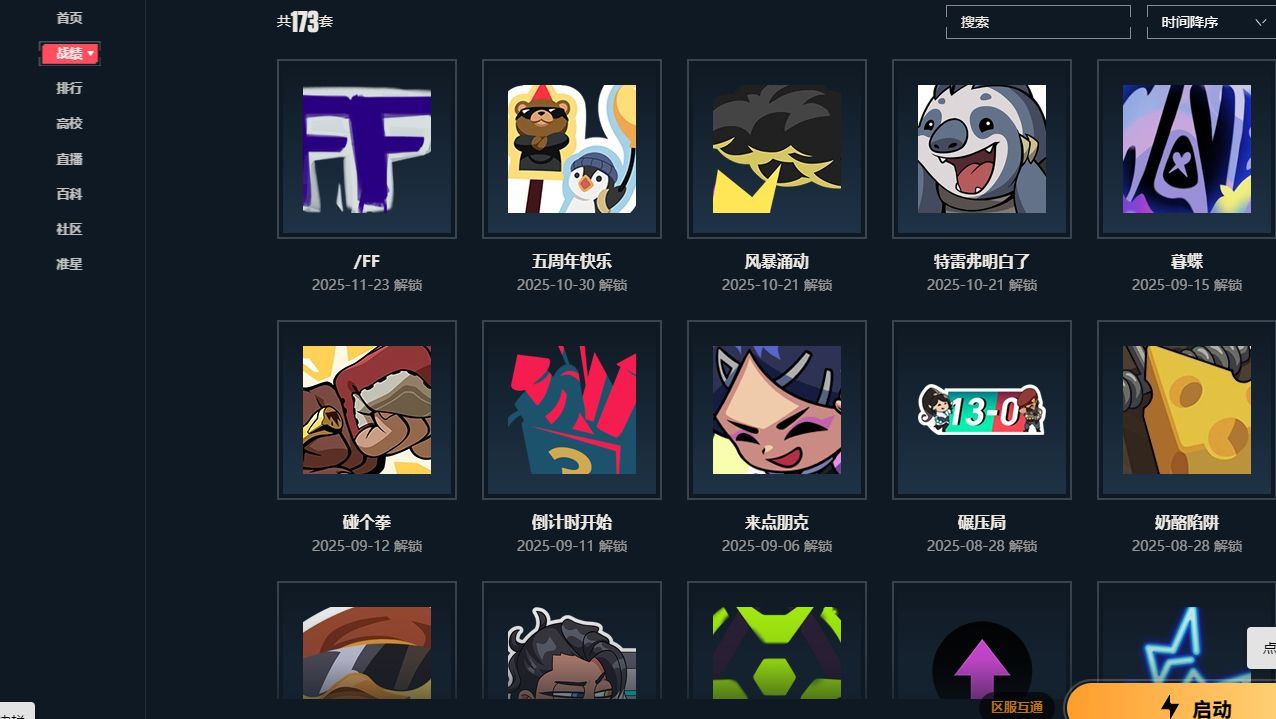The height and width of the screenshot is (719, 1276).
Task: Open 排行 from the sidebar menu
Action: click(x=69, y=88)
